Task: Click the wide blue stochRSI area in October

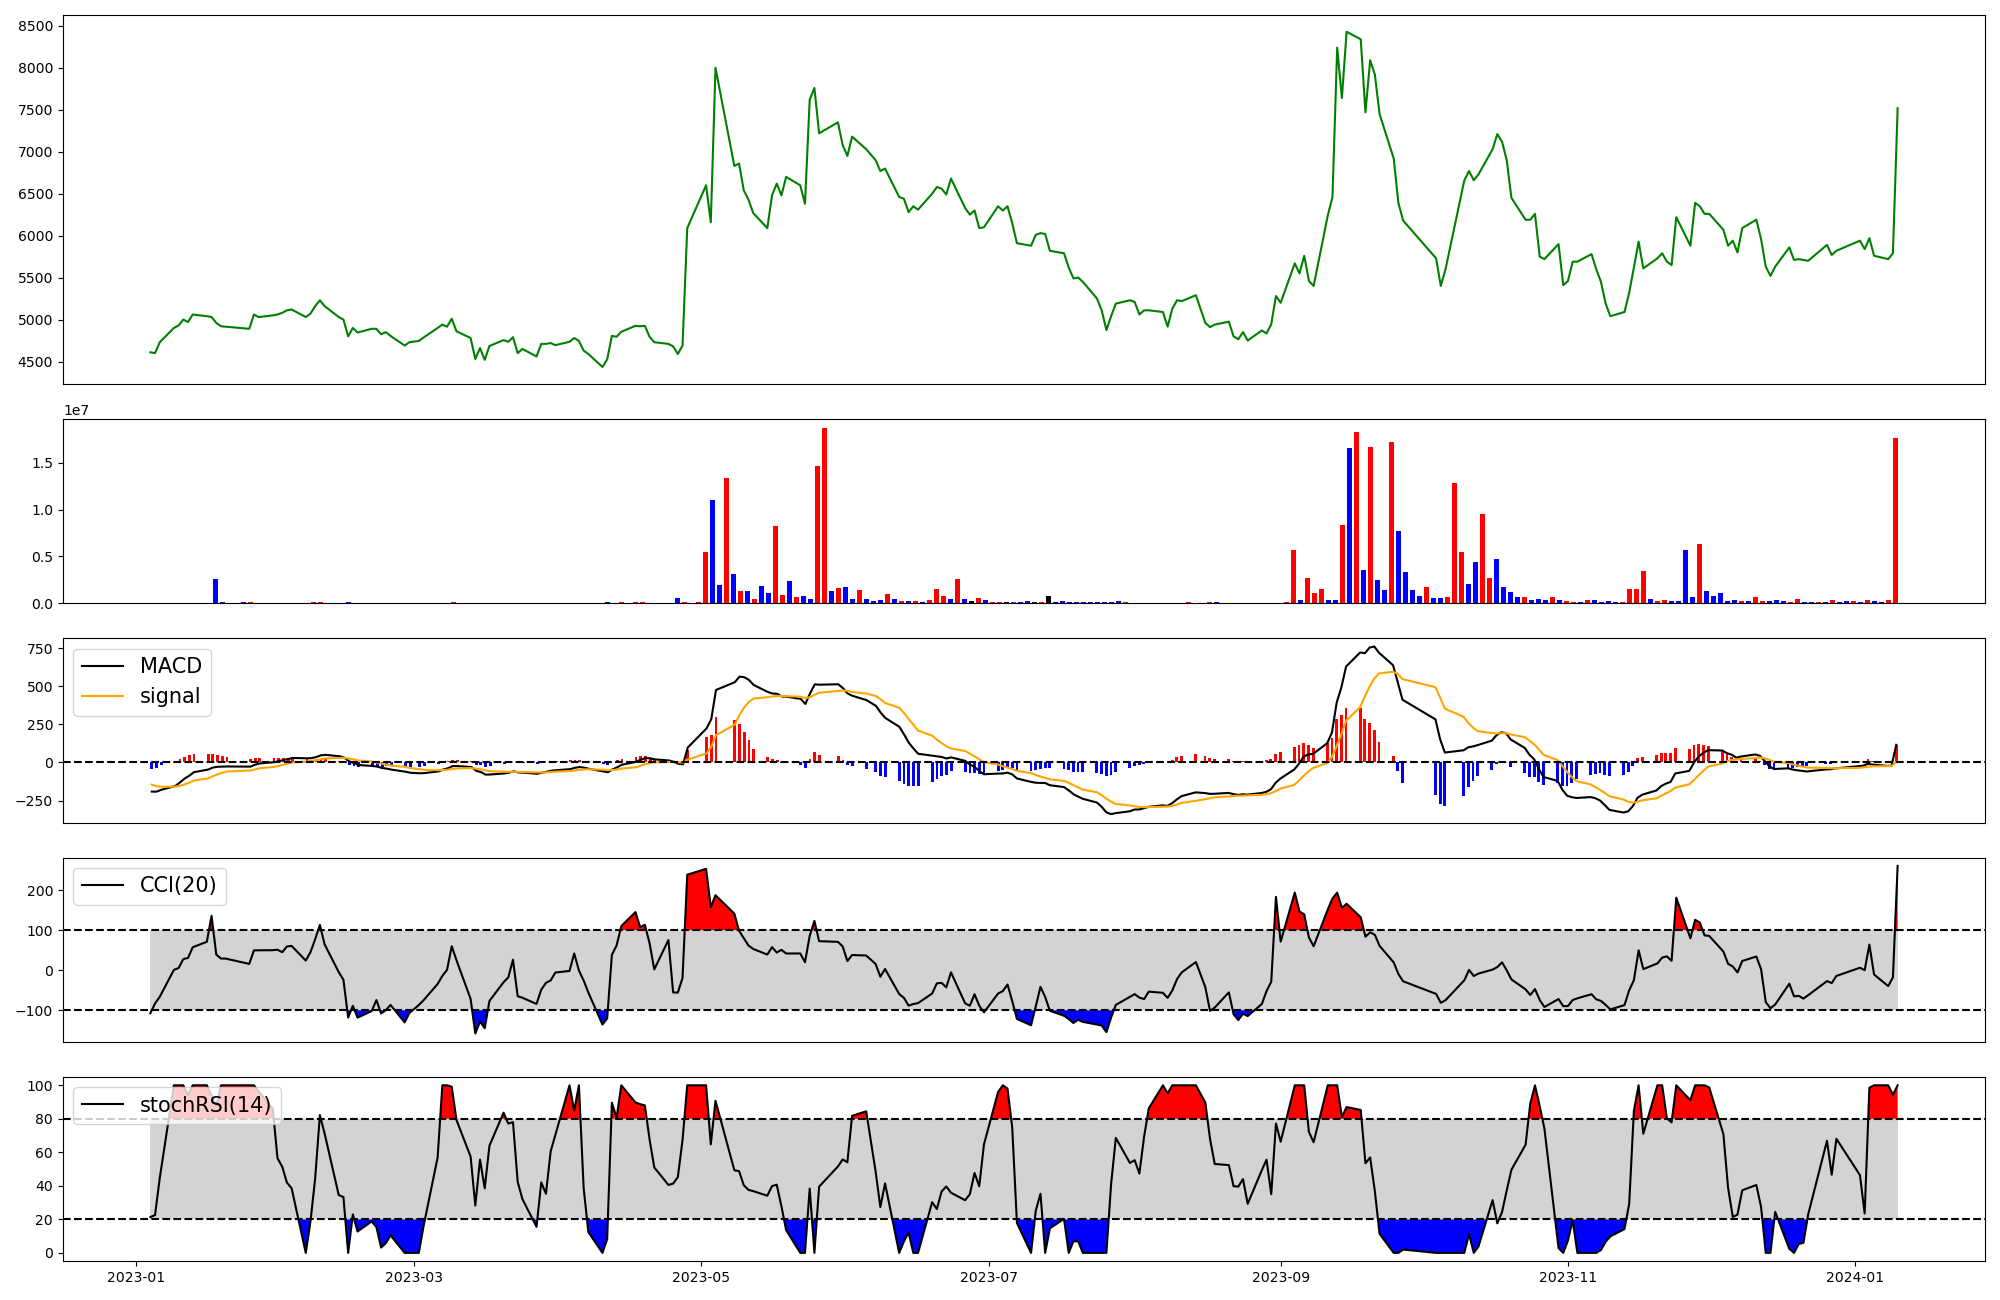Action: [x=1430, y=1236]
